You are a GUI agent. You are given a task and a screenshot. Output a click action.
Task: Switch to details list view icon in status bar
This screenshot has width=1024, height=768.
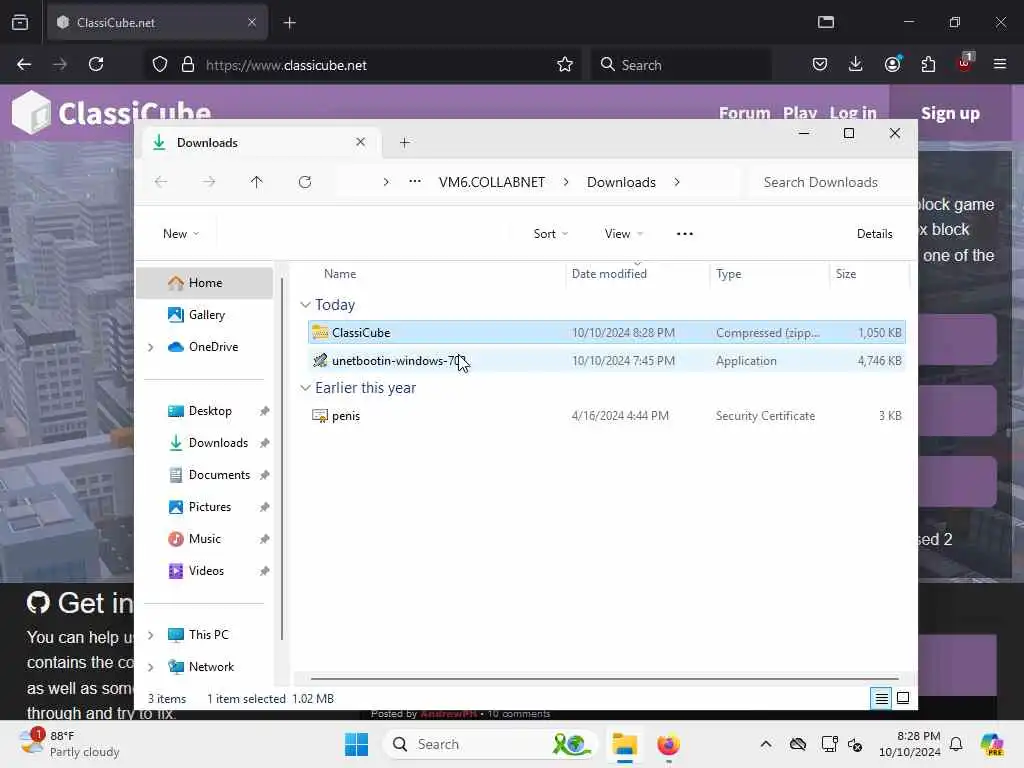coord(881,699)
